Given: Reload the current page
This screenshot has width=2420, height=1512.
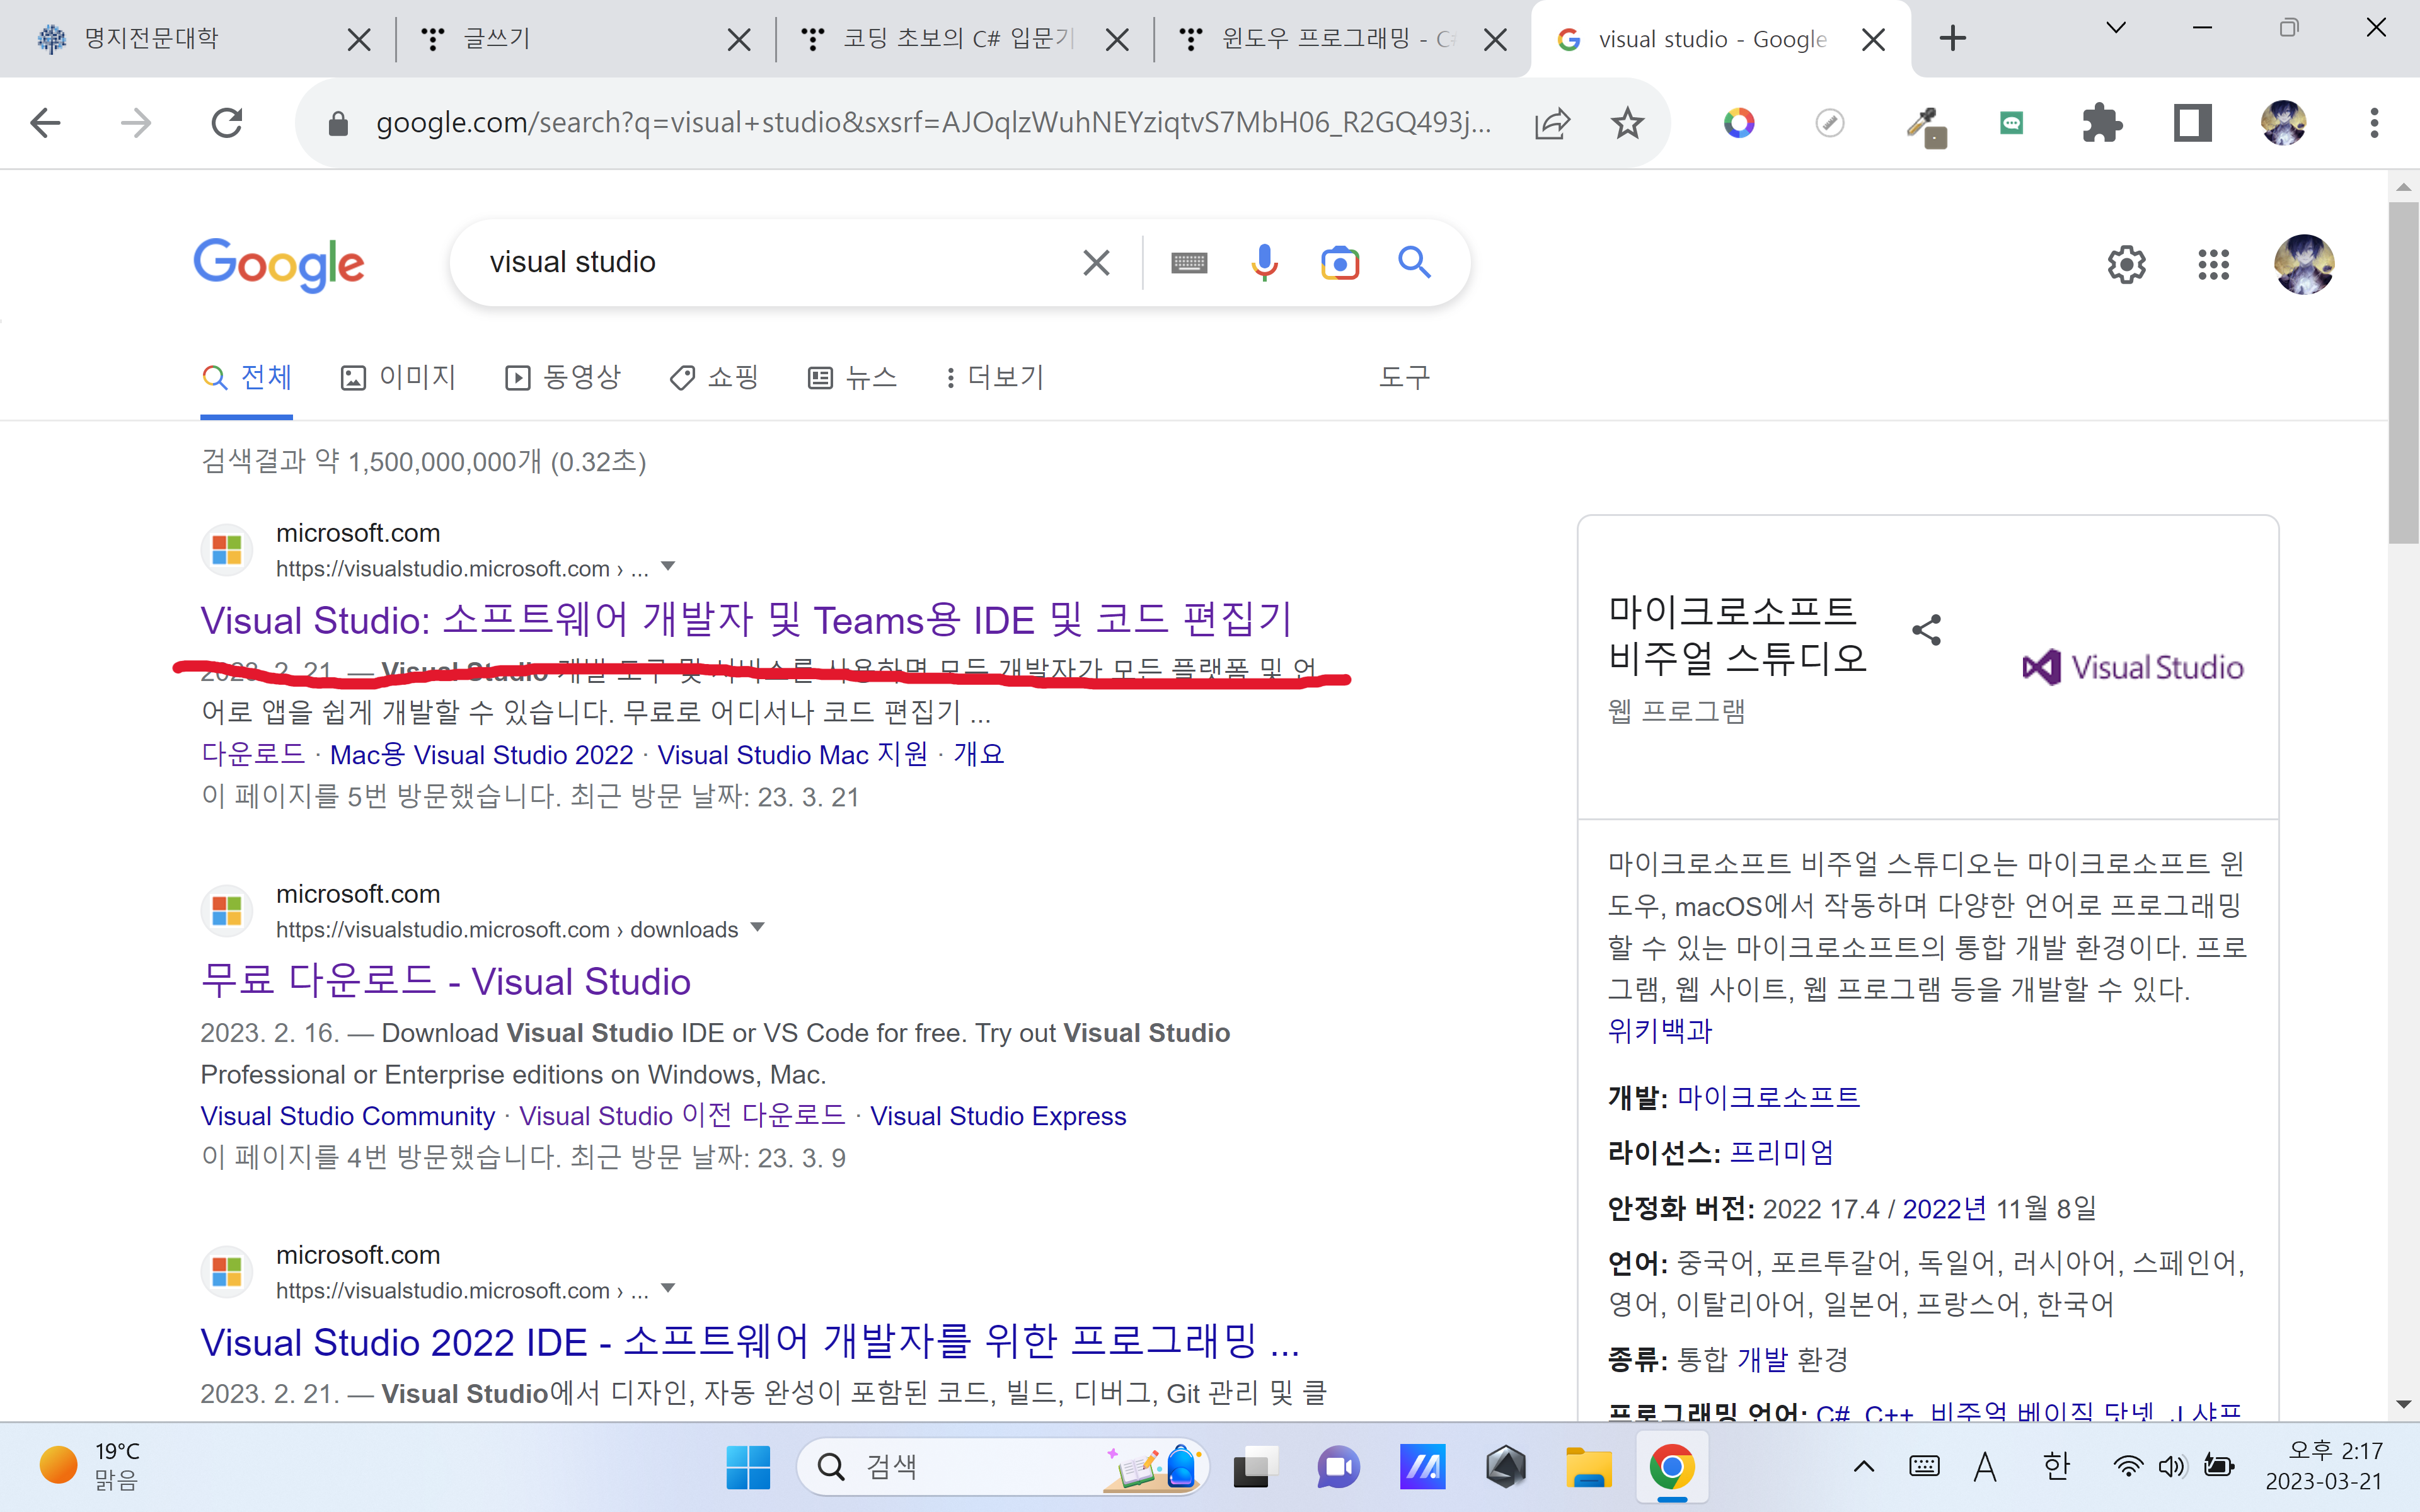Looking at the screenshot, I should point(227,123).
